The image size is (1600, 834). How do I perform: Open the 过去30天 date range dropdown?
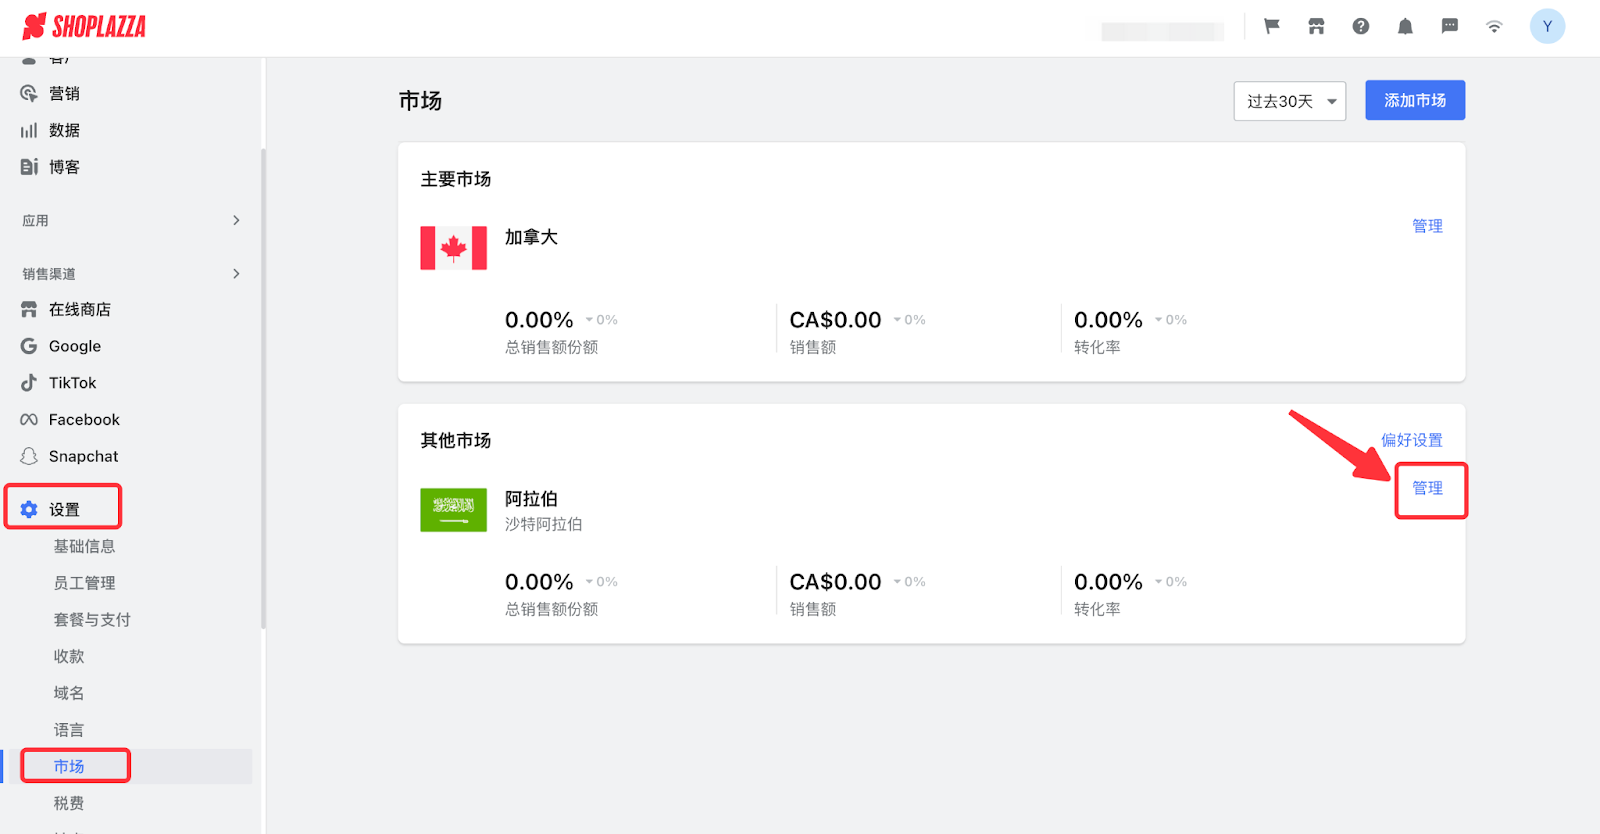(1290, 101)
